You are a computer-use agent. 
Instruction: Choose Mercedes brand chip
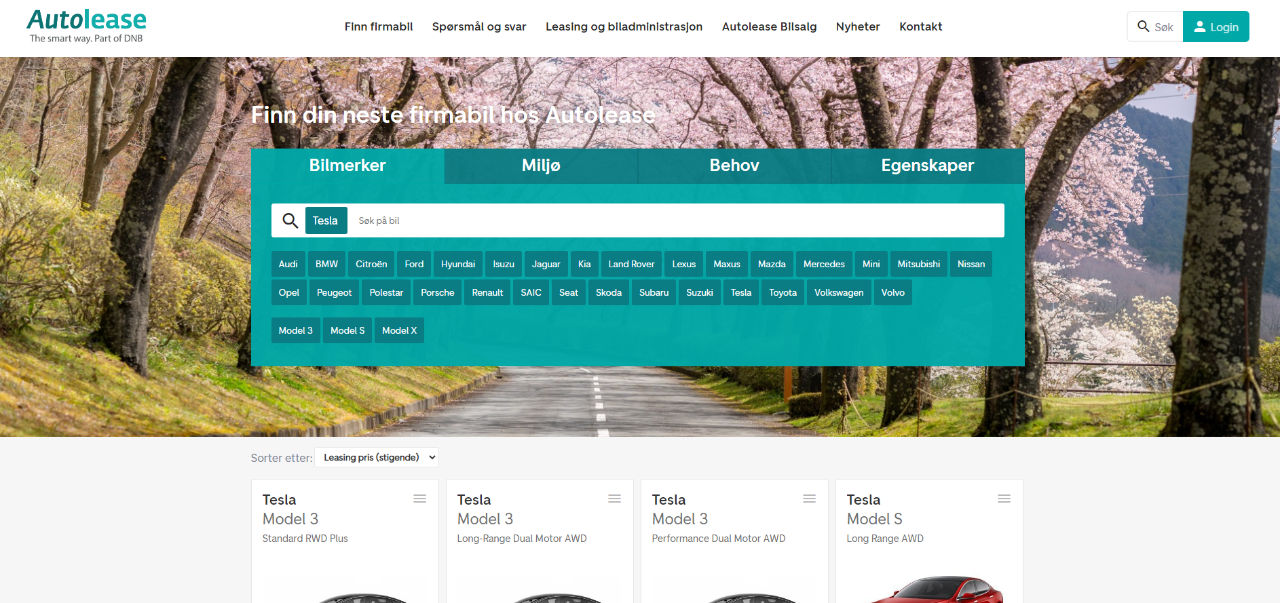click(824, 264)
